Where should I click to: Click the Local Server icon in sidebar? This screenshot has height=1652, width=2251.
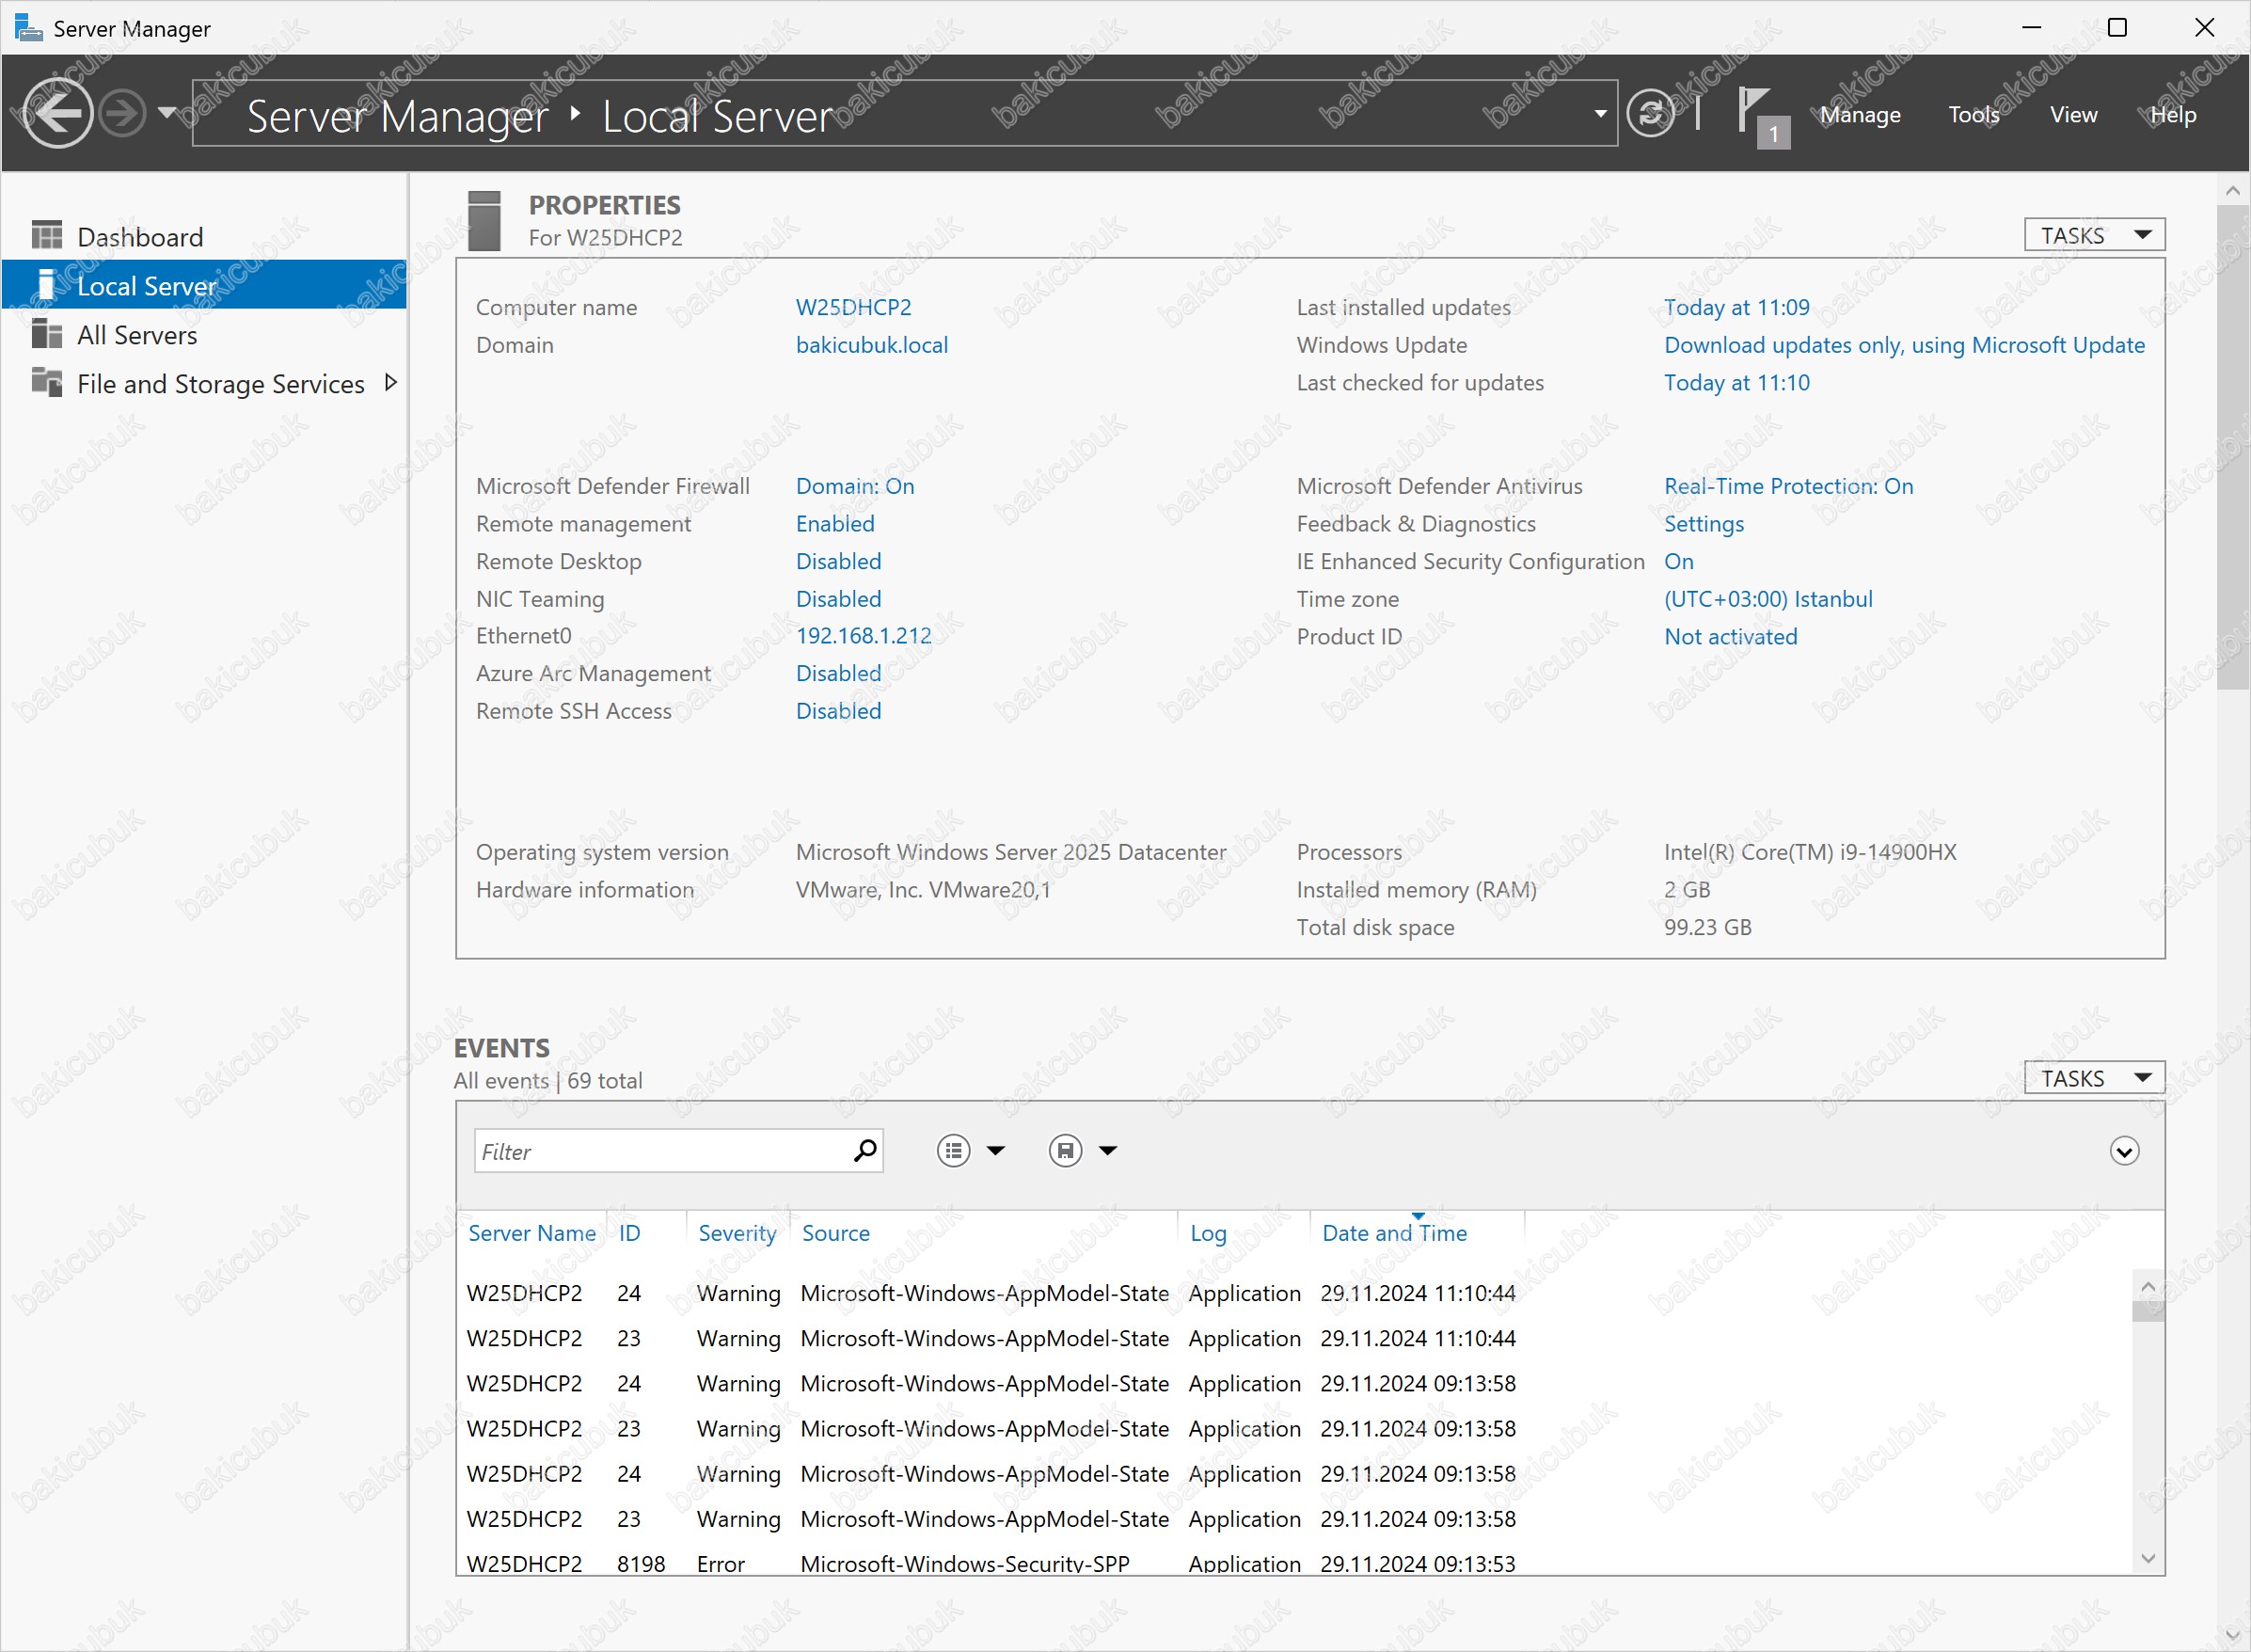click(x=46, y=284)
